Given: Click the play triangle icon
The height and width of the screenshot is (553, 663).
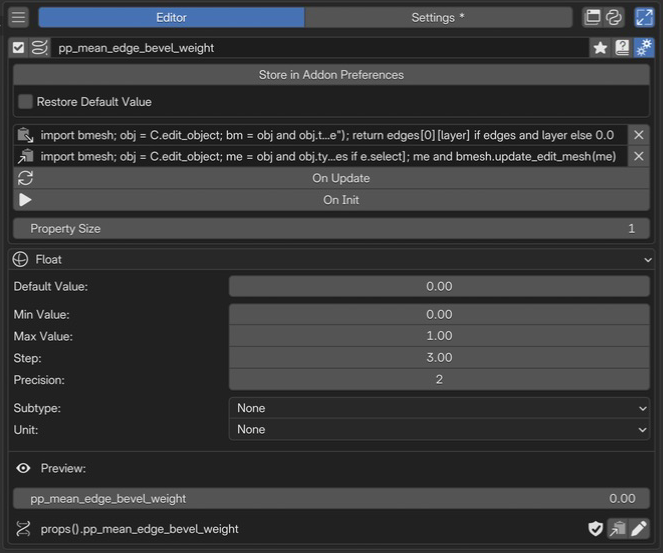Looking at the screenshot, I should point(25,200).
